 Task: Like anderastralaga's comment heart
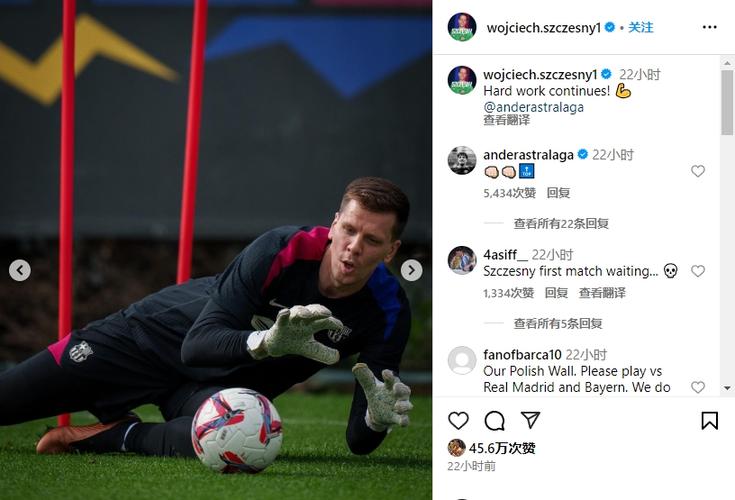[x=698, y=171]
